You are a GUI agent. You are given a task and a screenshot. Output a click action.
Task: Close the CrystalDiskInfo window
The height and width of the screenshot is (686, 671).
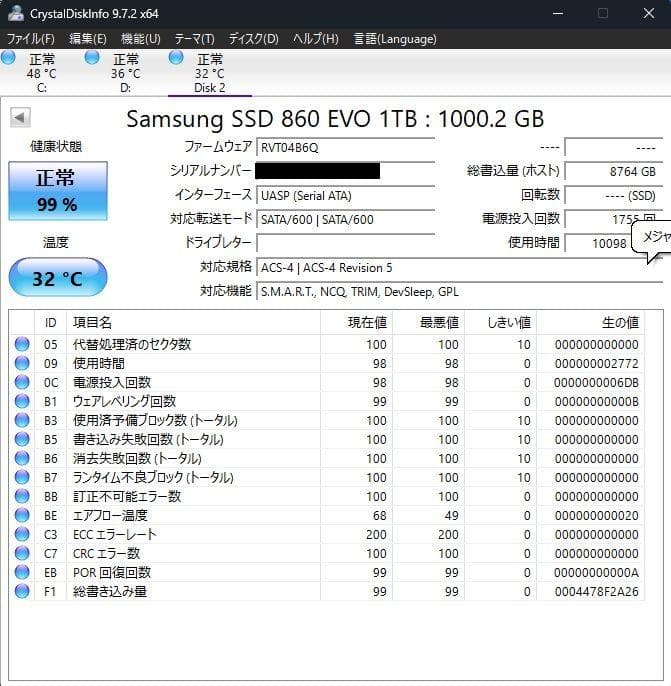tap(649, 14)
